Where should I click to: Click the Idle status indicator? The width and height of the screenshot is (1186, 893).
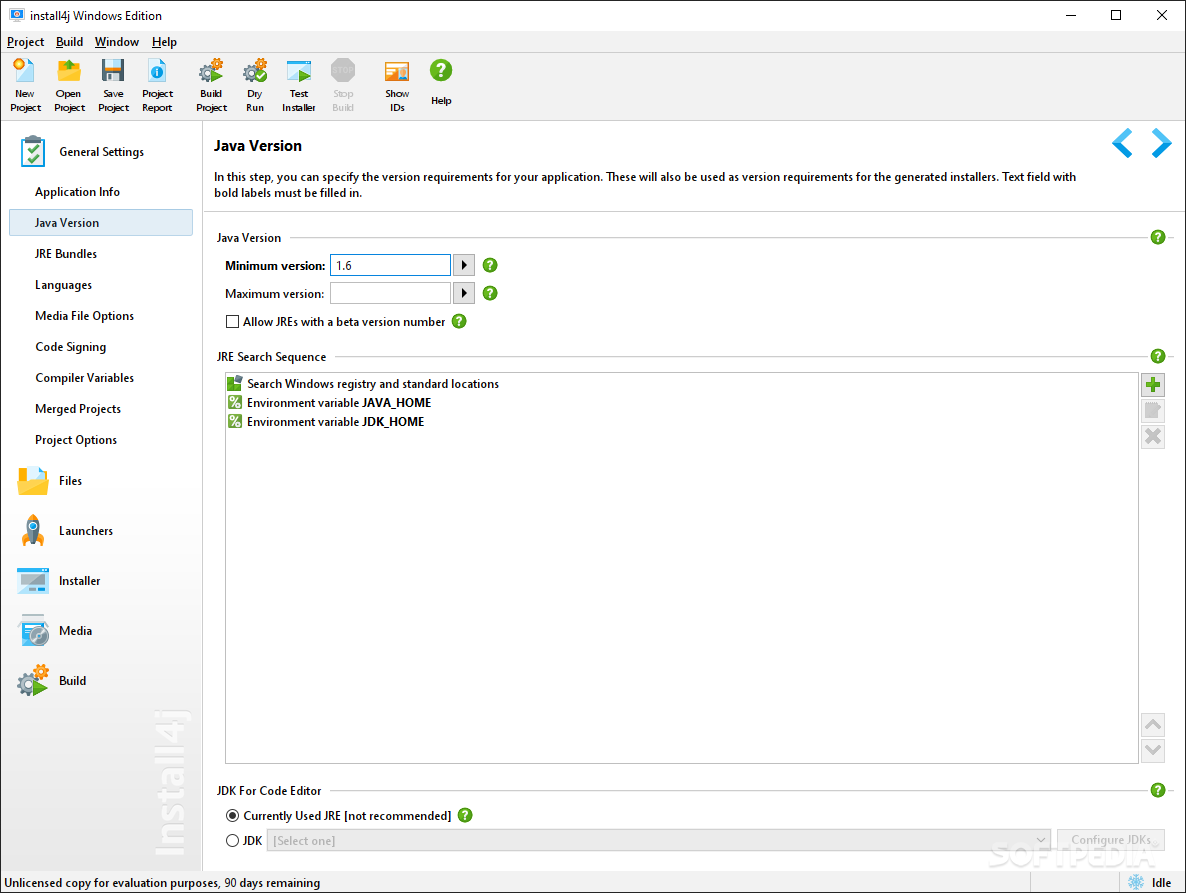[x=1150, y=882]
